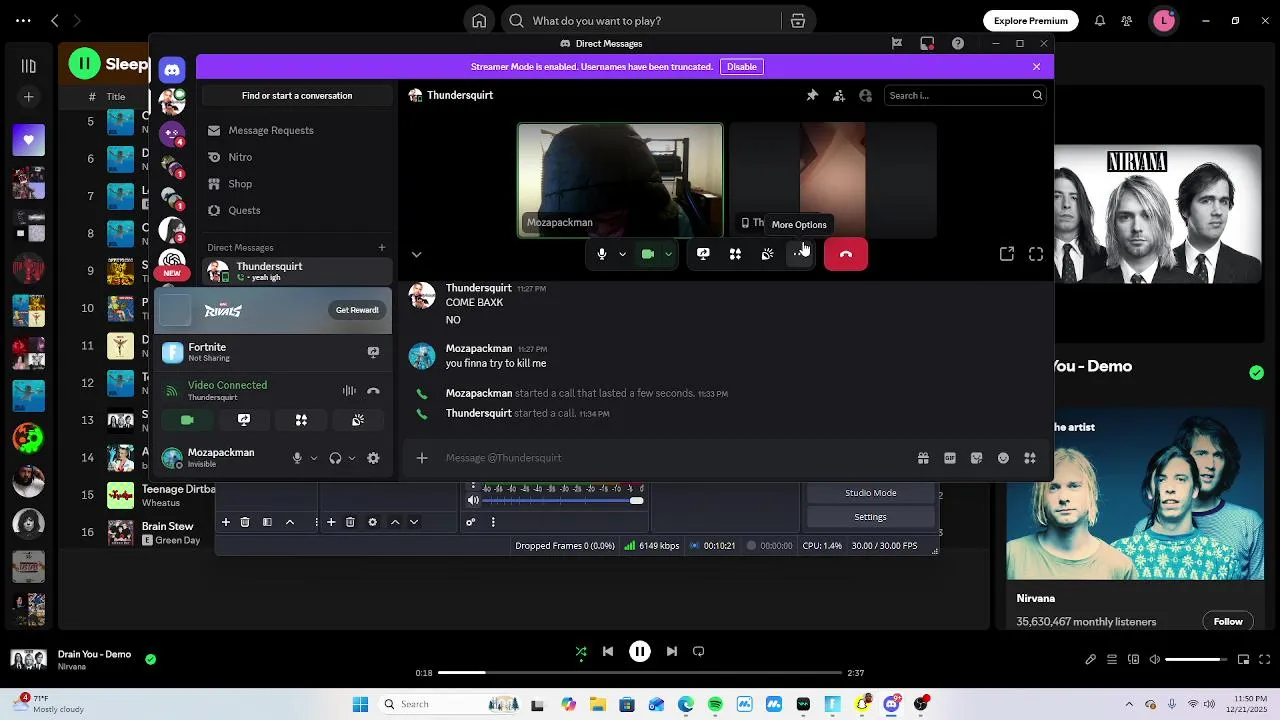Screen dimensions: 1280x720
Task: Click Message @Thundersquirt input box
Action: pos(675,458)
